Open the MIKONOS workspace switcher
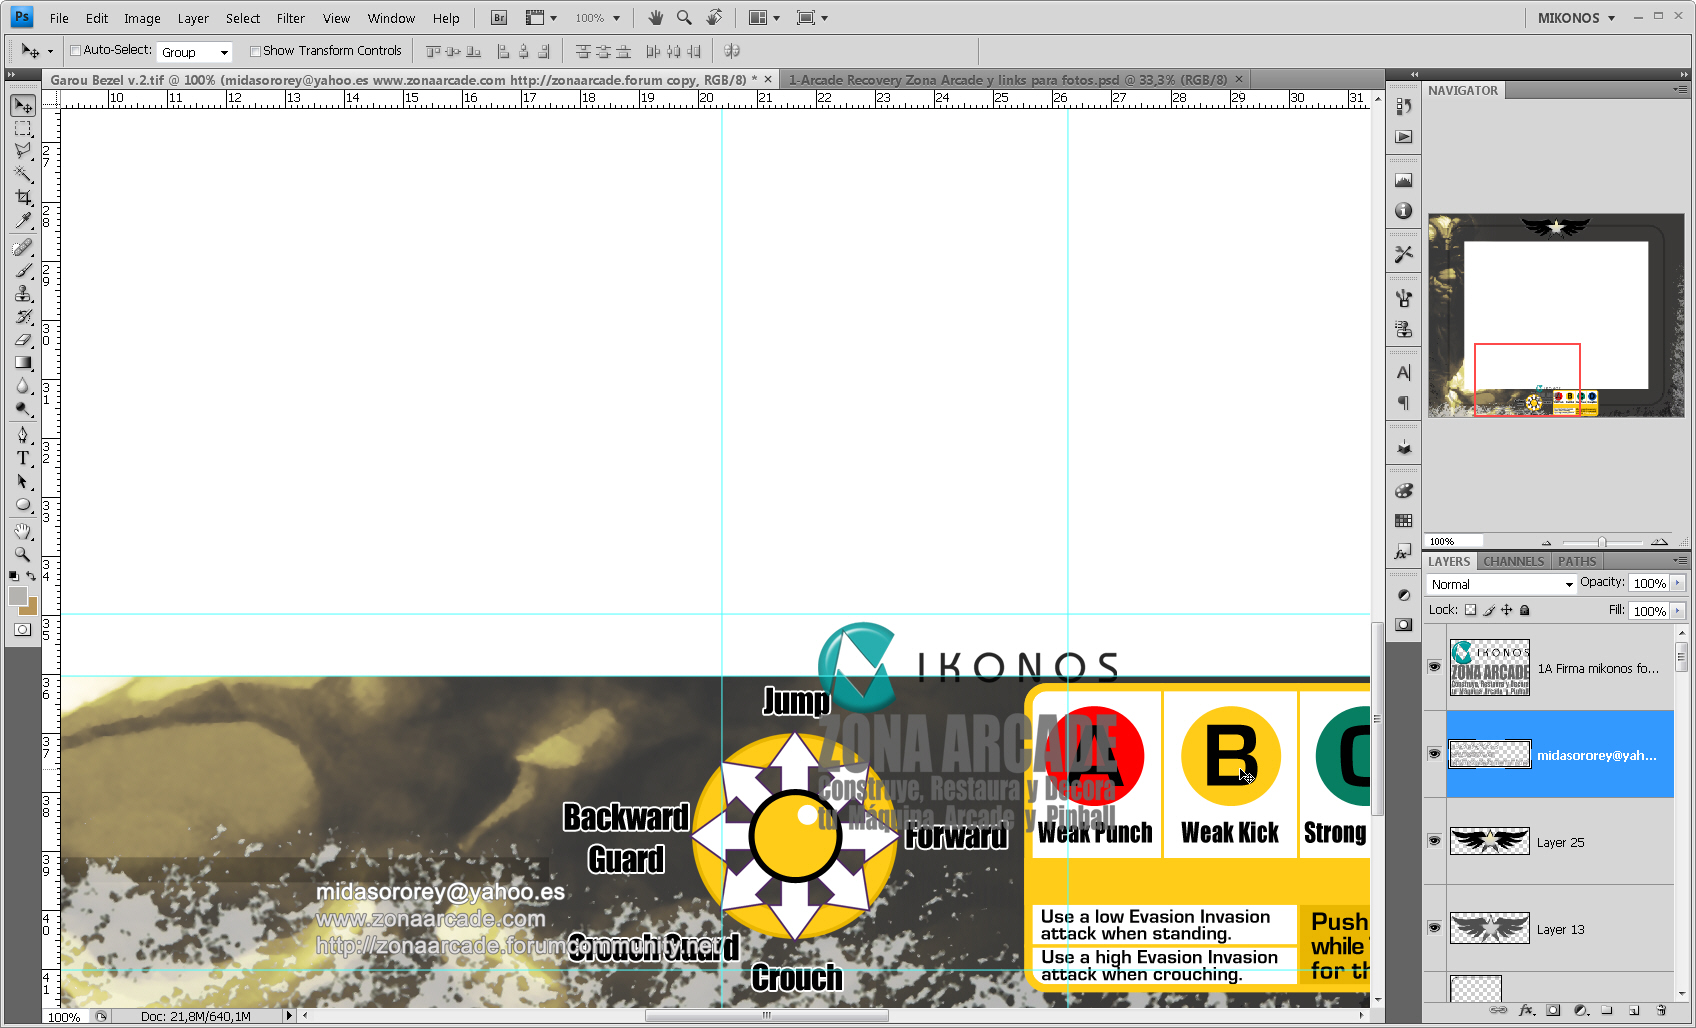This screenshot has width=1696, height=1028. [1576, 18]
